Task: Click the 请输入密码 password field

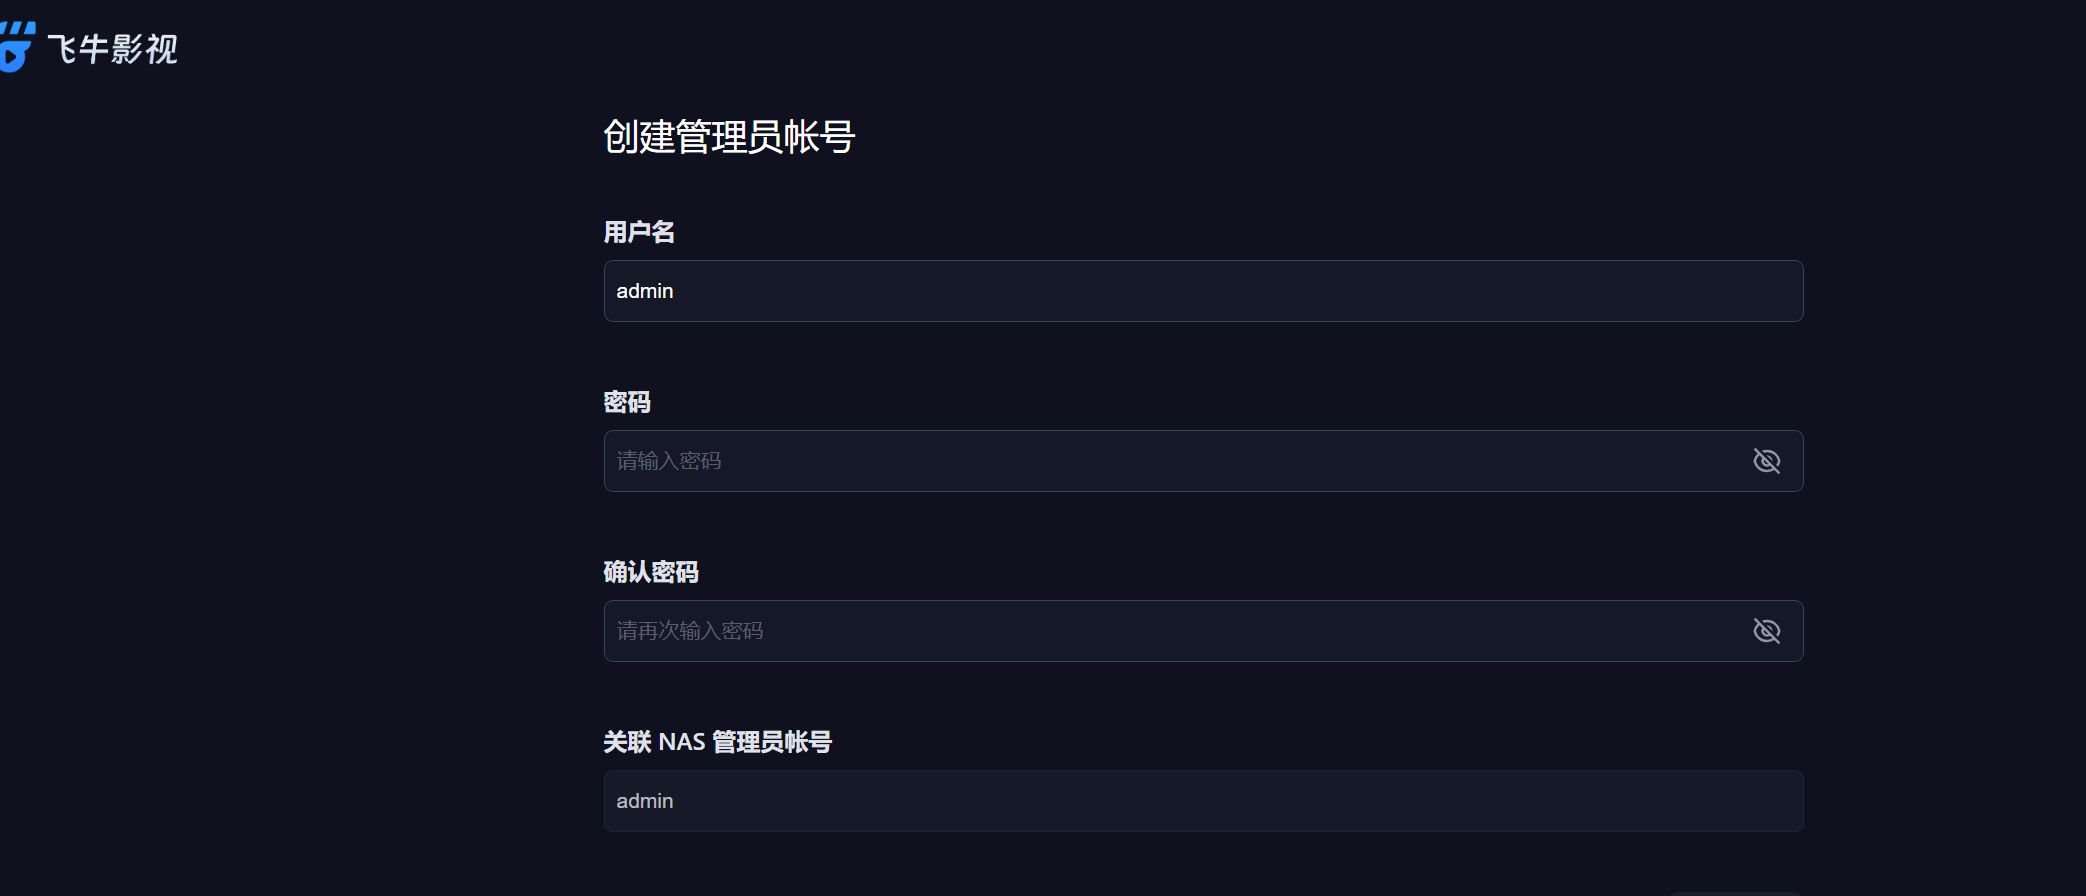Action: tap(1203, 461)
